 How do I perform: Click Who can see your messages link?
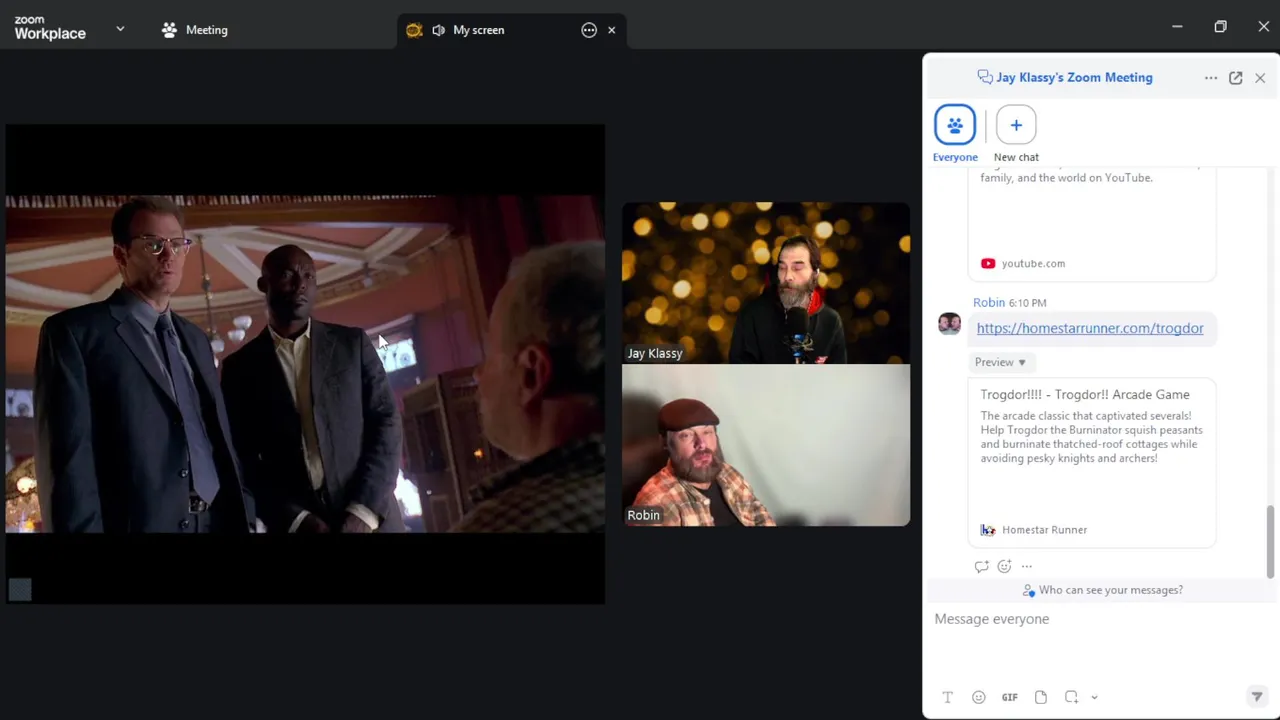[1102, 590]
